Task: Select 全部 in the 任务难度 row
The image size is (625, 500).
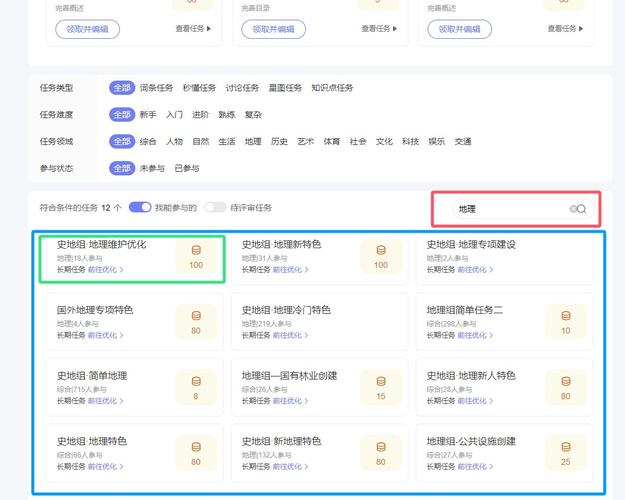Action: click(122, 115)
